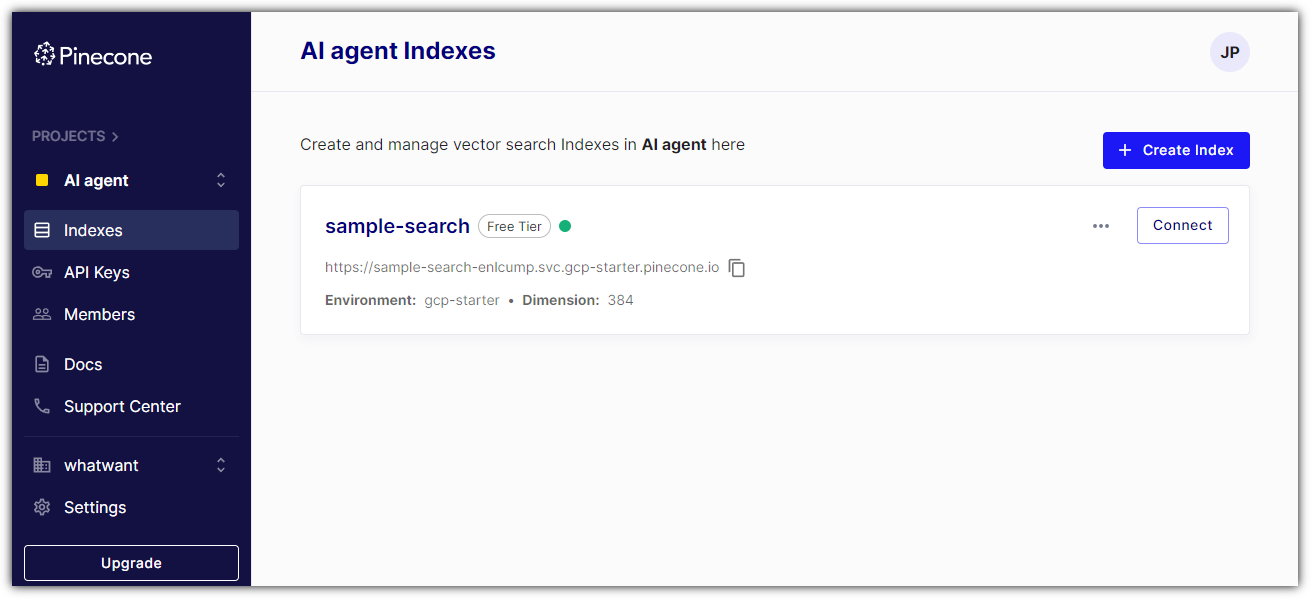Click the Upgrade button

coord(131,563)
